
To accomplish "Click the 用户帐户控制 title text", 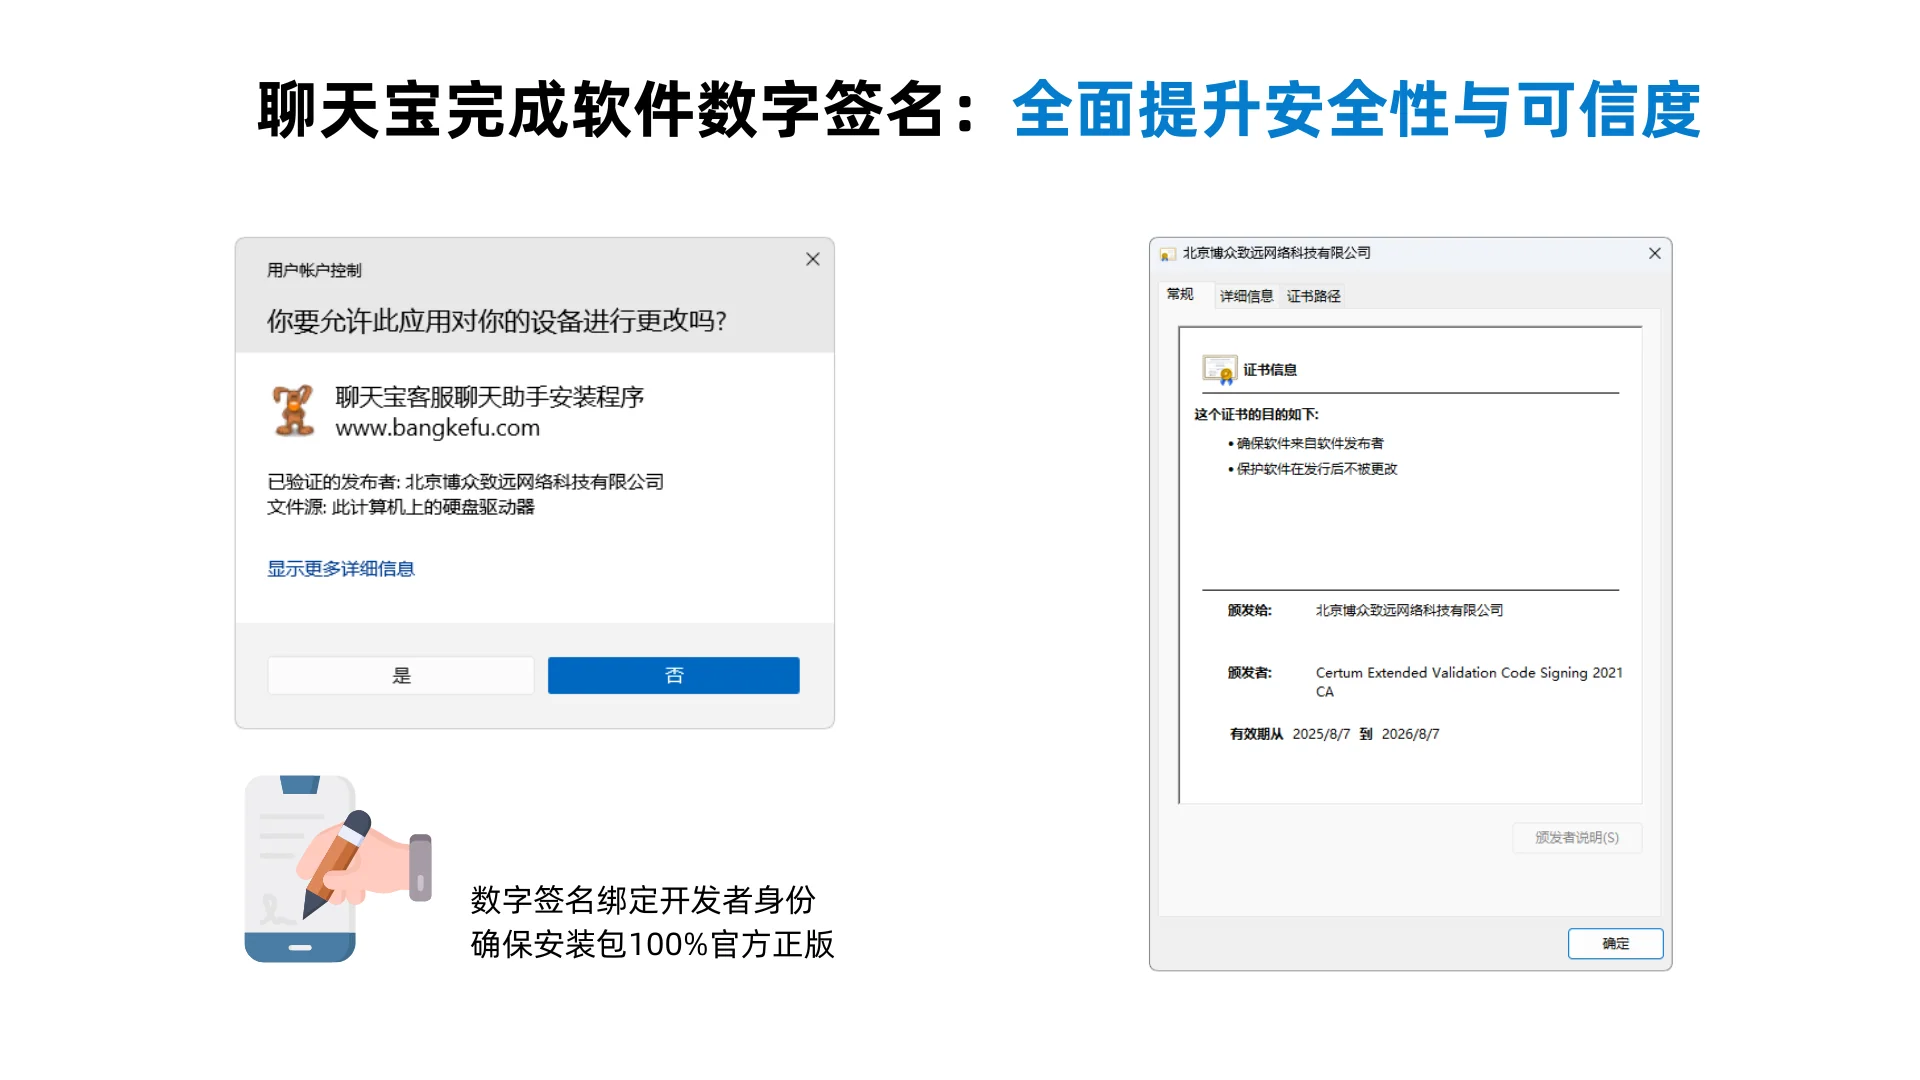I will pyautogui.click(x=314, y=270).
